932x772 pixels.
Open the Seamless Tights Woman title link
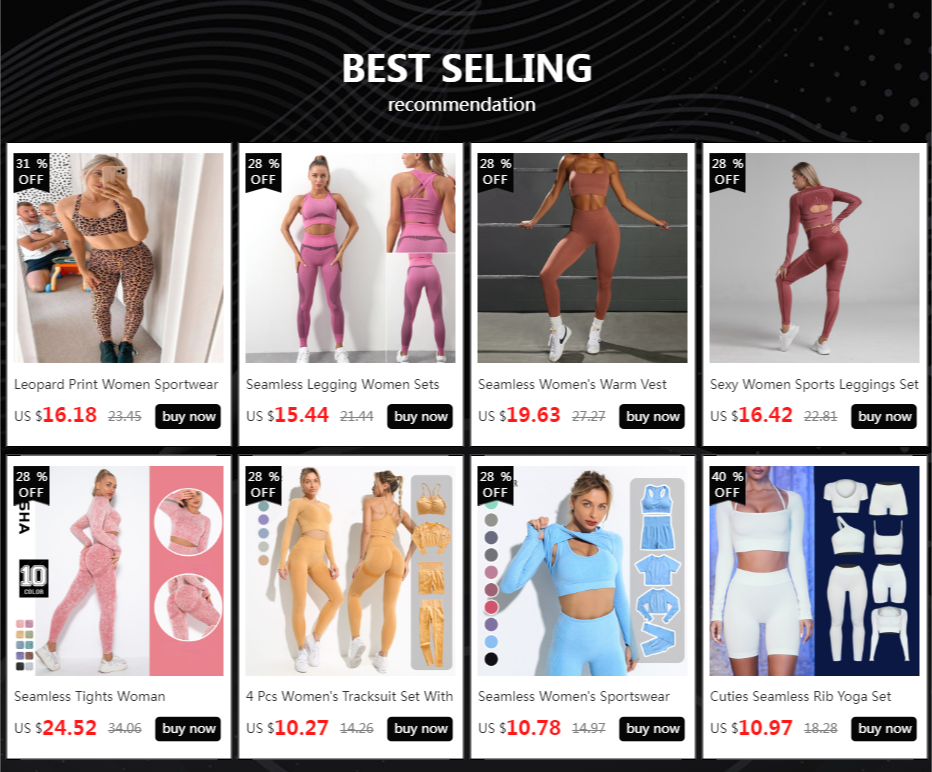pos(90,697)
